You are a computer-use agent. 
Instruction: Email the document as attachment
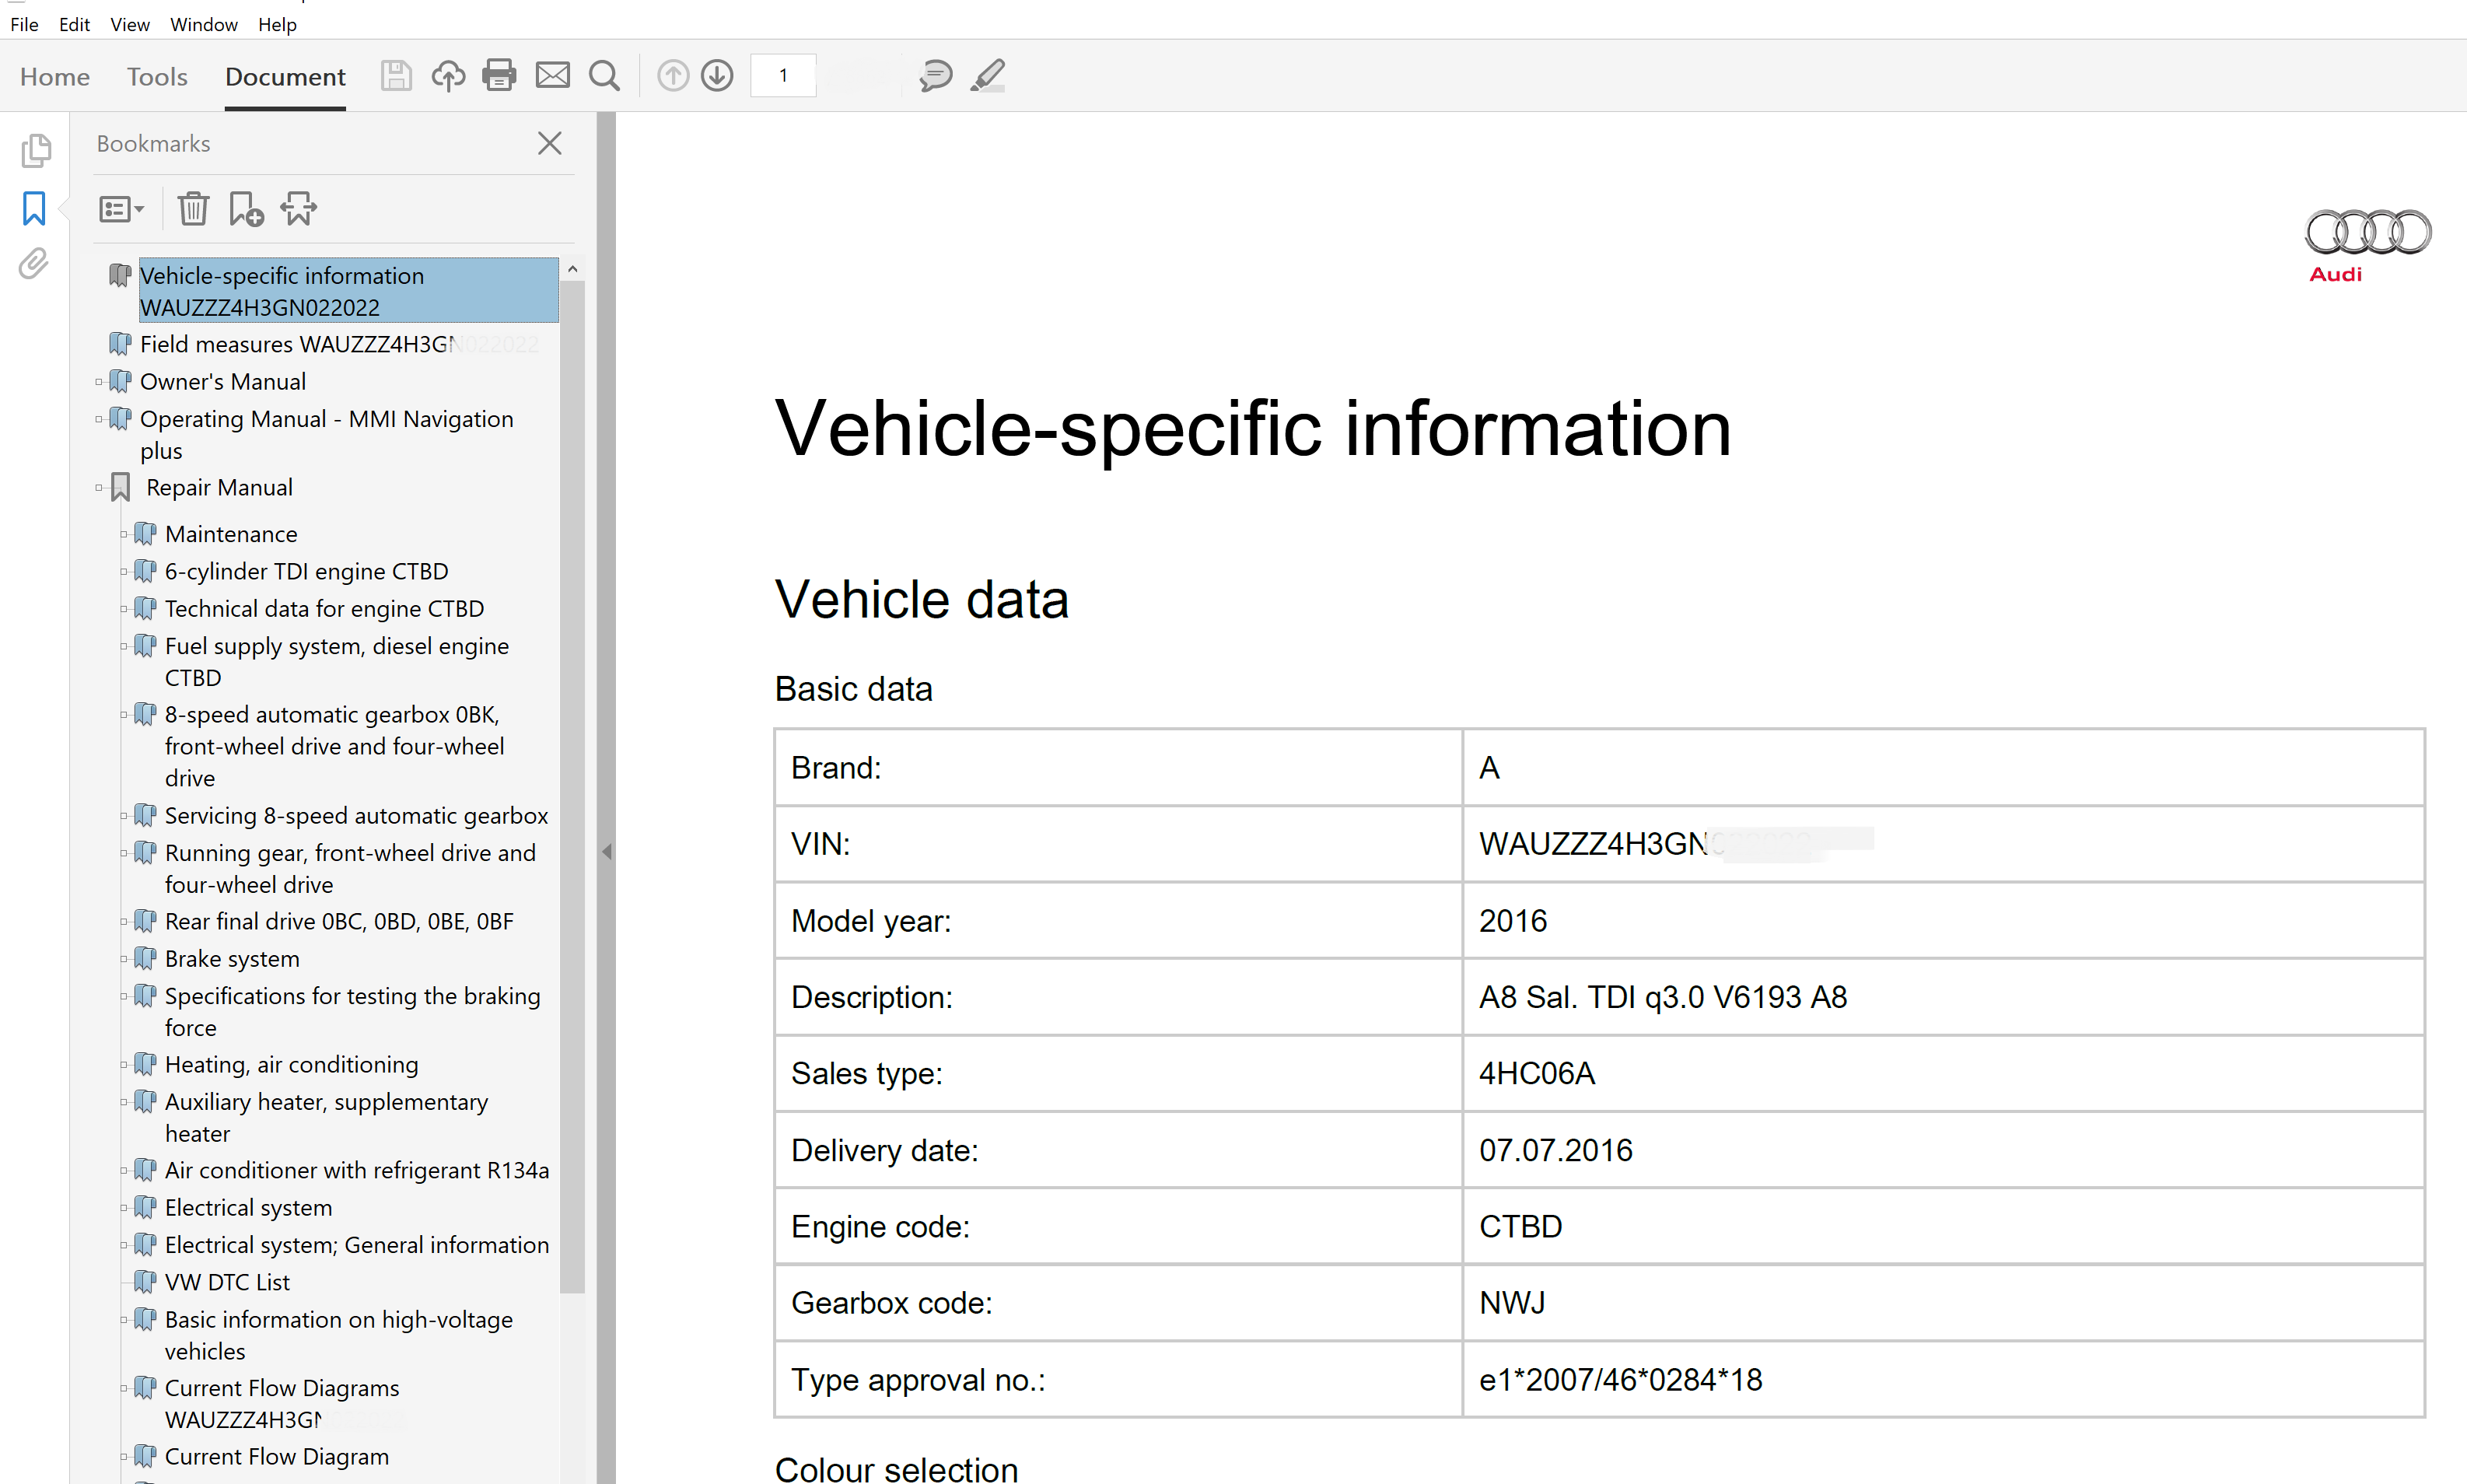553,75
